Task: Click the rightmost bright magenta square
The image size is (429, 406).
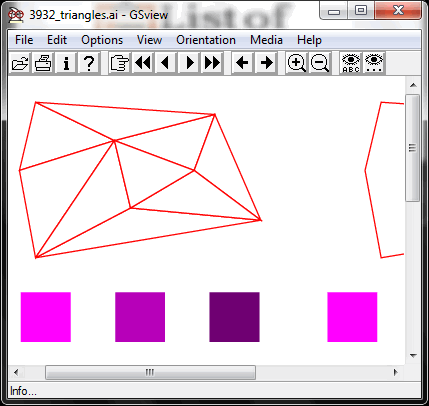Action: point(352,317)
